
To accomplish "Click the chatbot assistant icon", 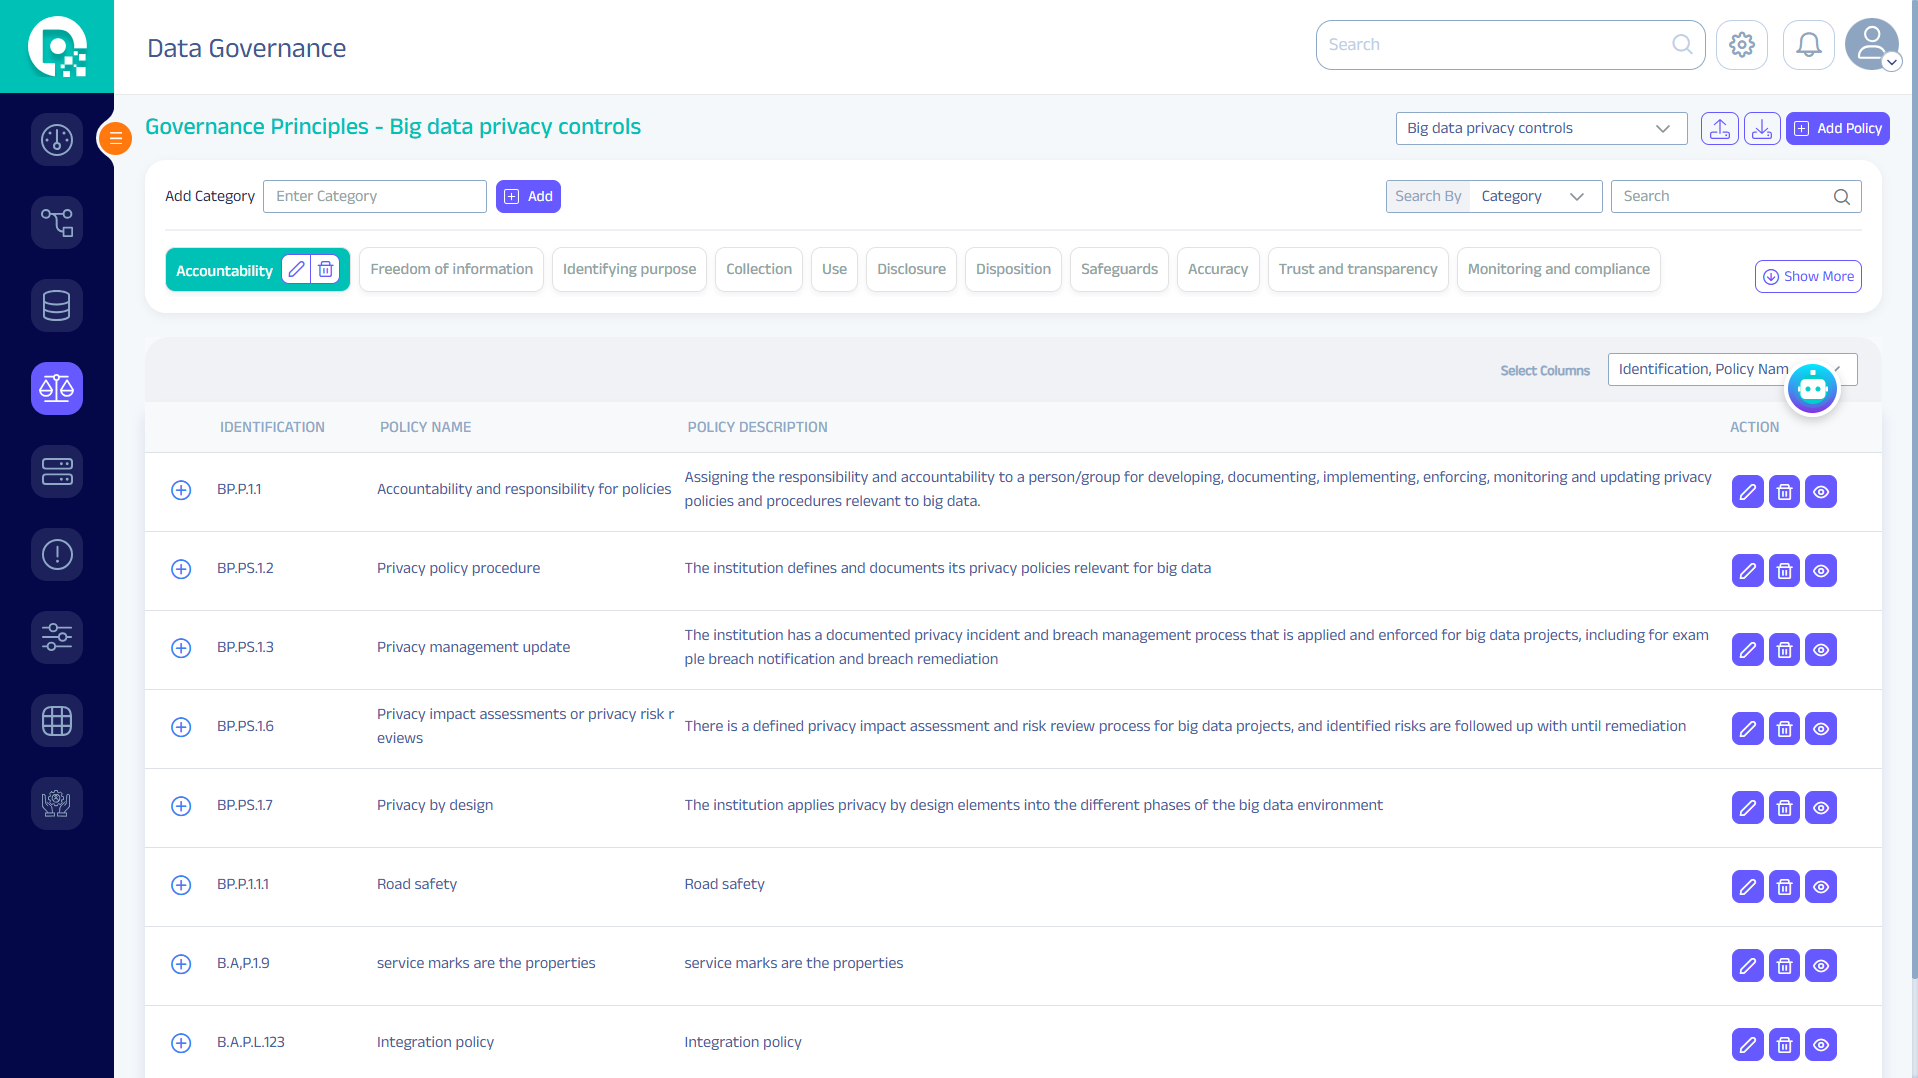I will (1812, 388).
